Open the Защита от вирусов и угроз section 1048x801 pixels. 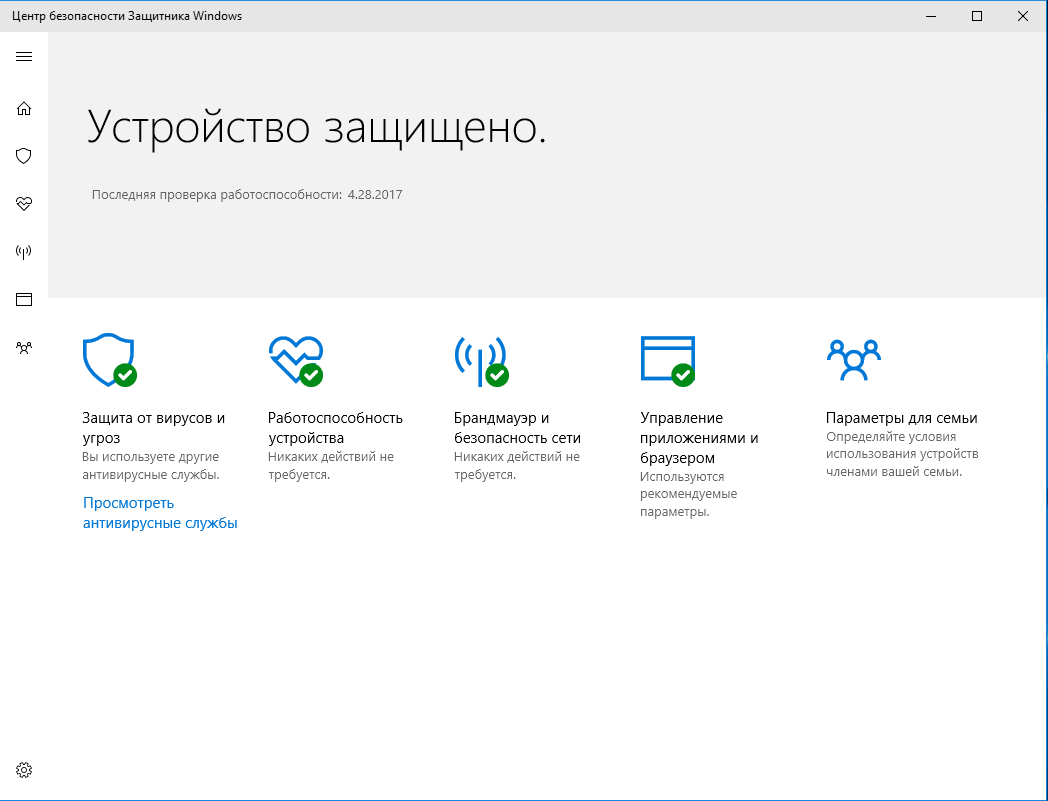pyautogui.click(x=154, y=428)
